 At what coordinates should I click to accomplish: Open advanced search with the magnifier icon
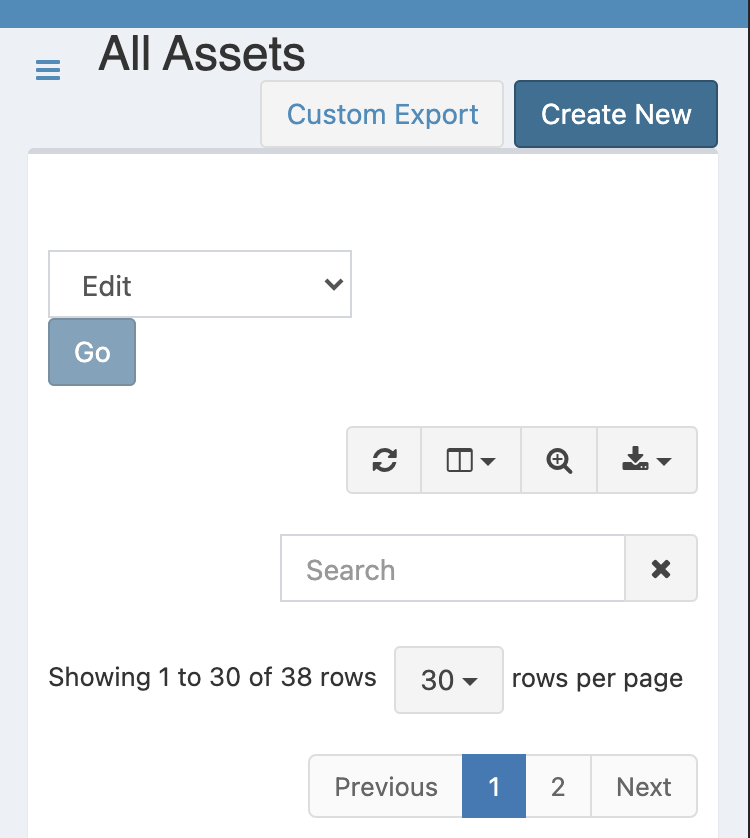[x=559, y=460]
